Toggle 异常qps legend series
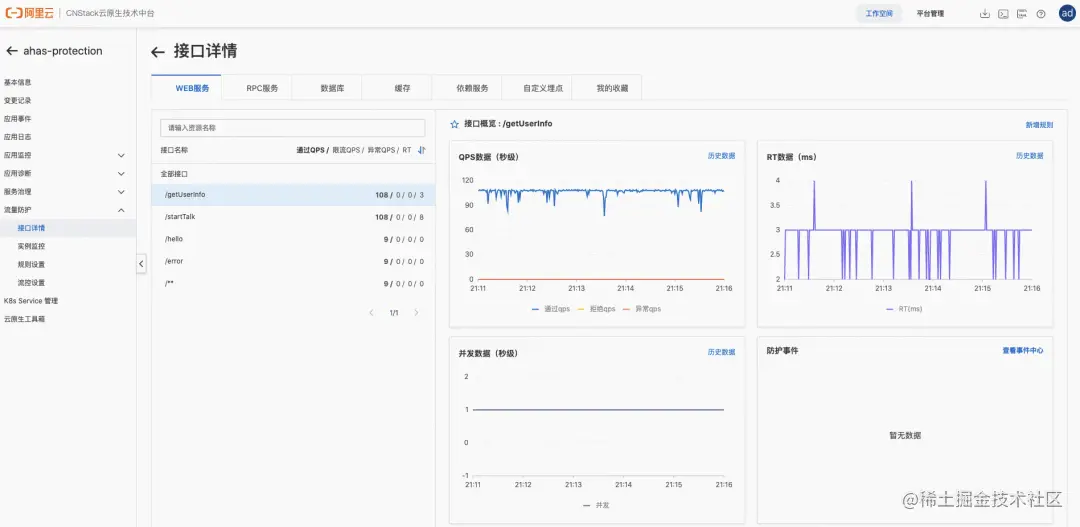 pyautogui.click(x=641, y=309)
